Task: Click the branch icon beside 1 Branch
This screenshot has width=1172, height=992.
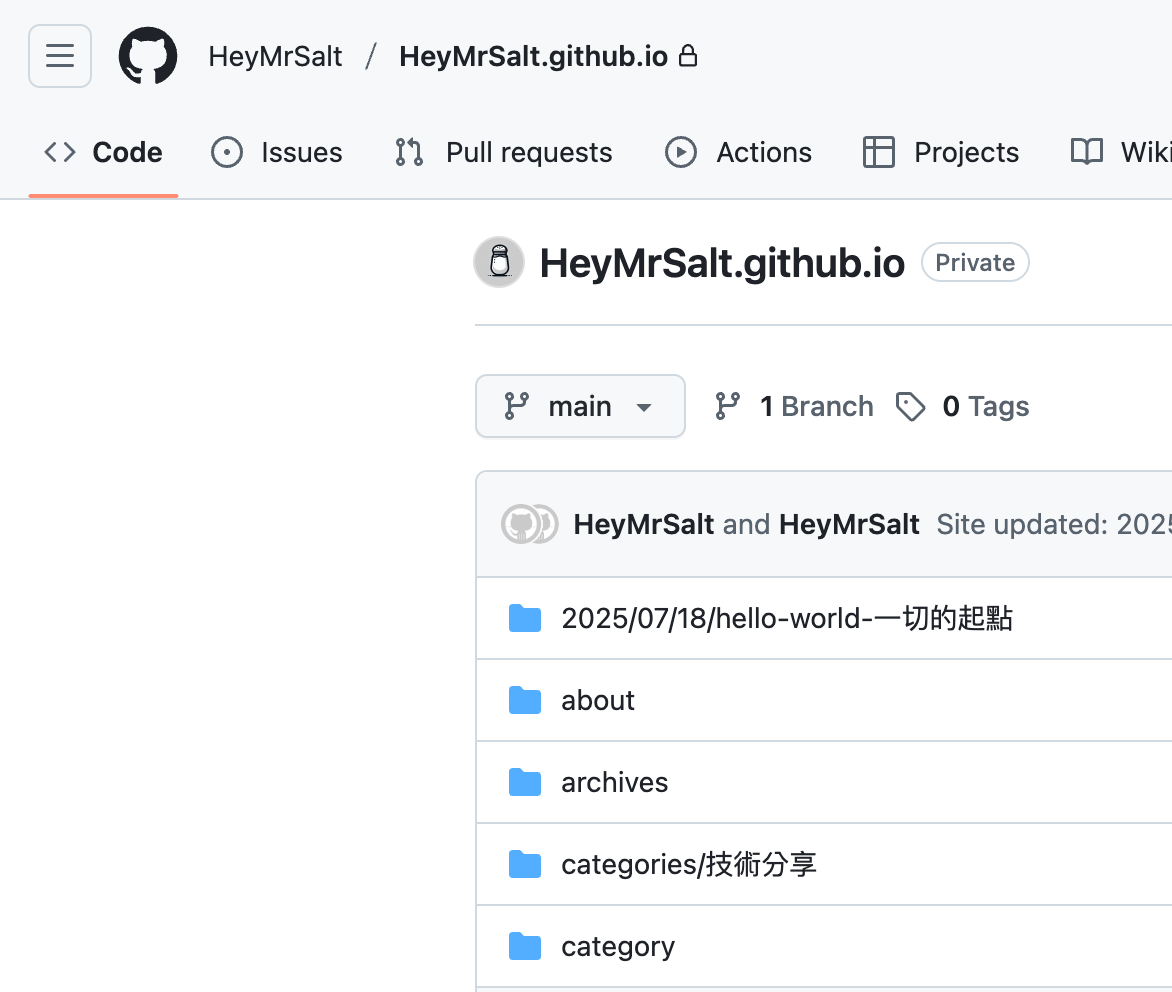Action: [x=727, y=406]
